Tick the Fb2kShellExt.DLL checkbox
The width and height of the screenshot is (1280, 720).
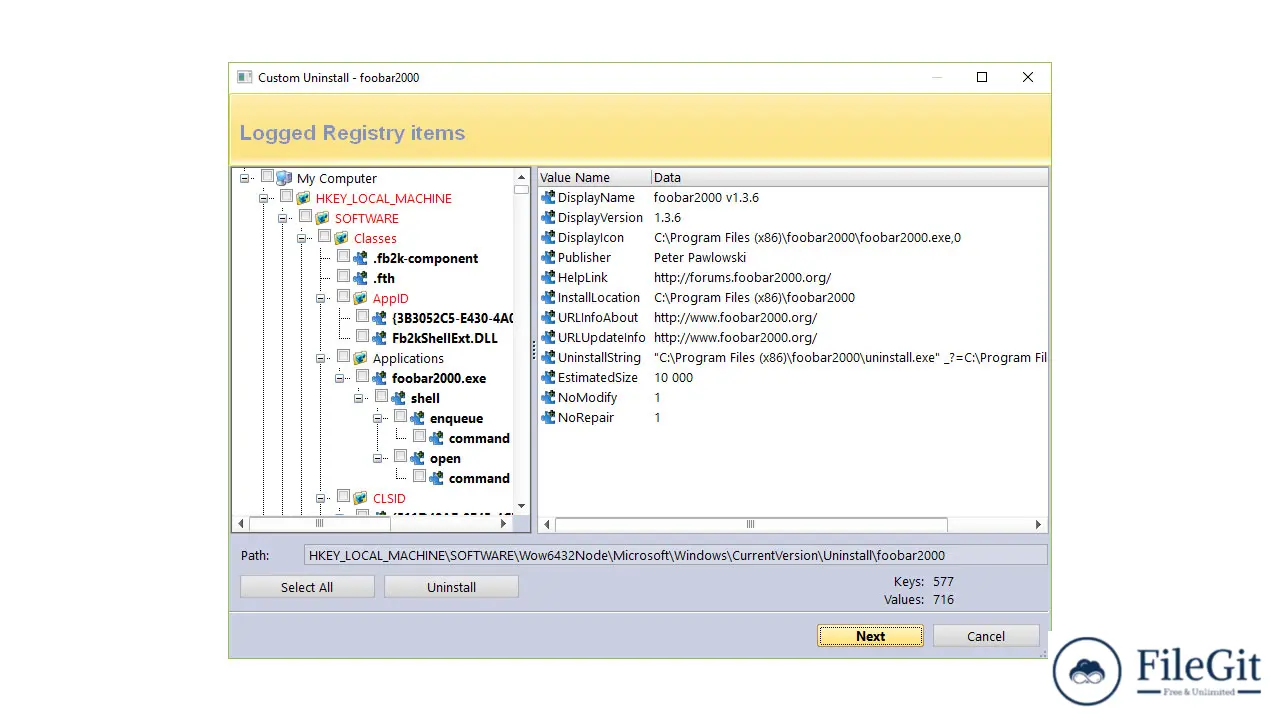pos(362,336)
